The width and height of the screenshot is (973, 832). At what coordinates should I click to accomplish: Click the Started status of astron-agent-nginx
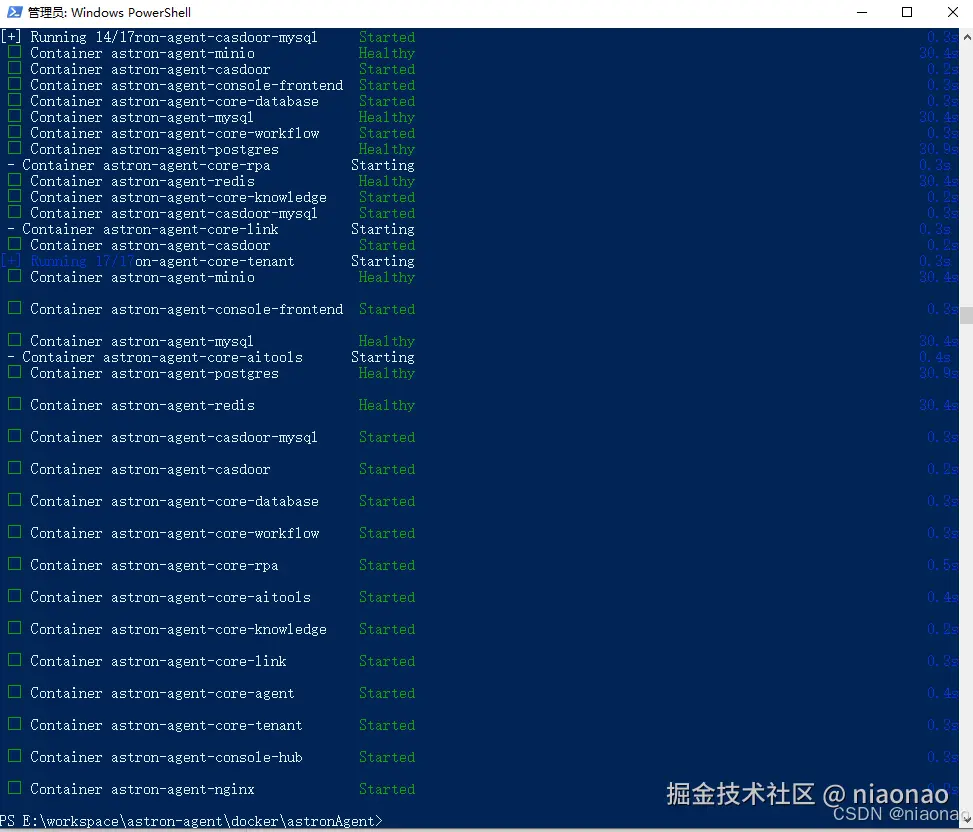tap(387, 789)
